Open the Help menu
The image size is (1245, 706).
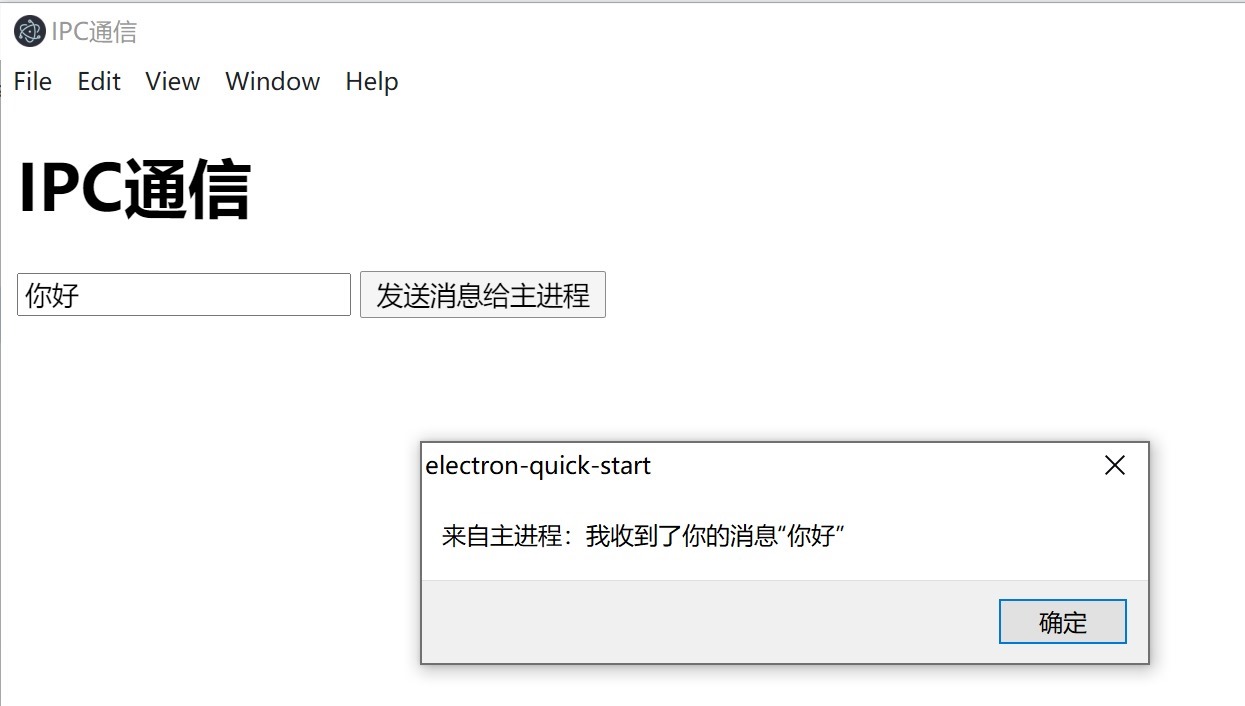pyautogui.click(x=371, y=82)
